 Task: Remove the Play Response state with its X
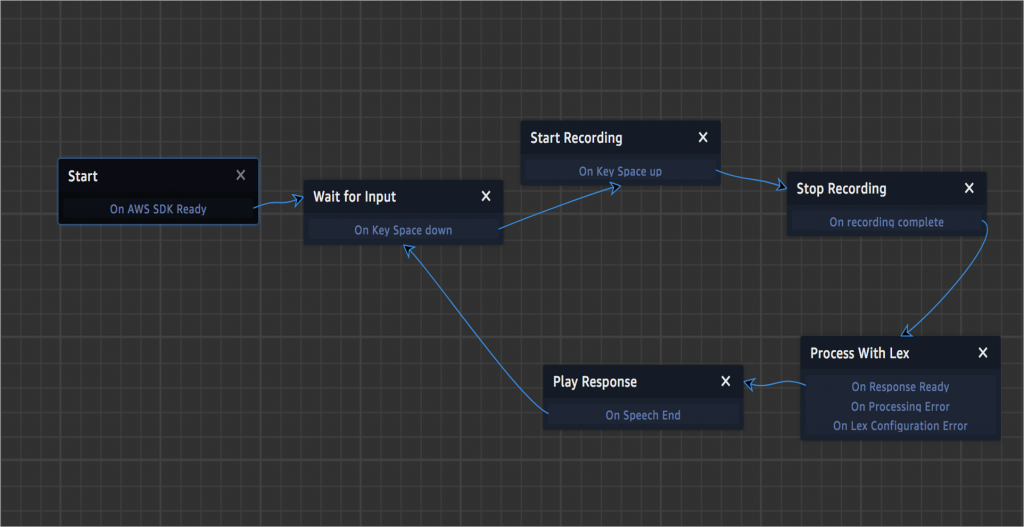(726, 381)
